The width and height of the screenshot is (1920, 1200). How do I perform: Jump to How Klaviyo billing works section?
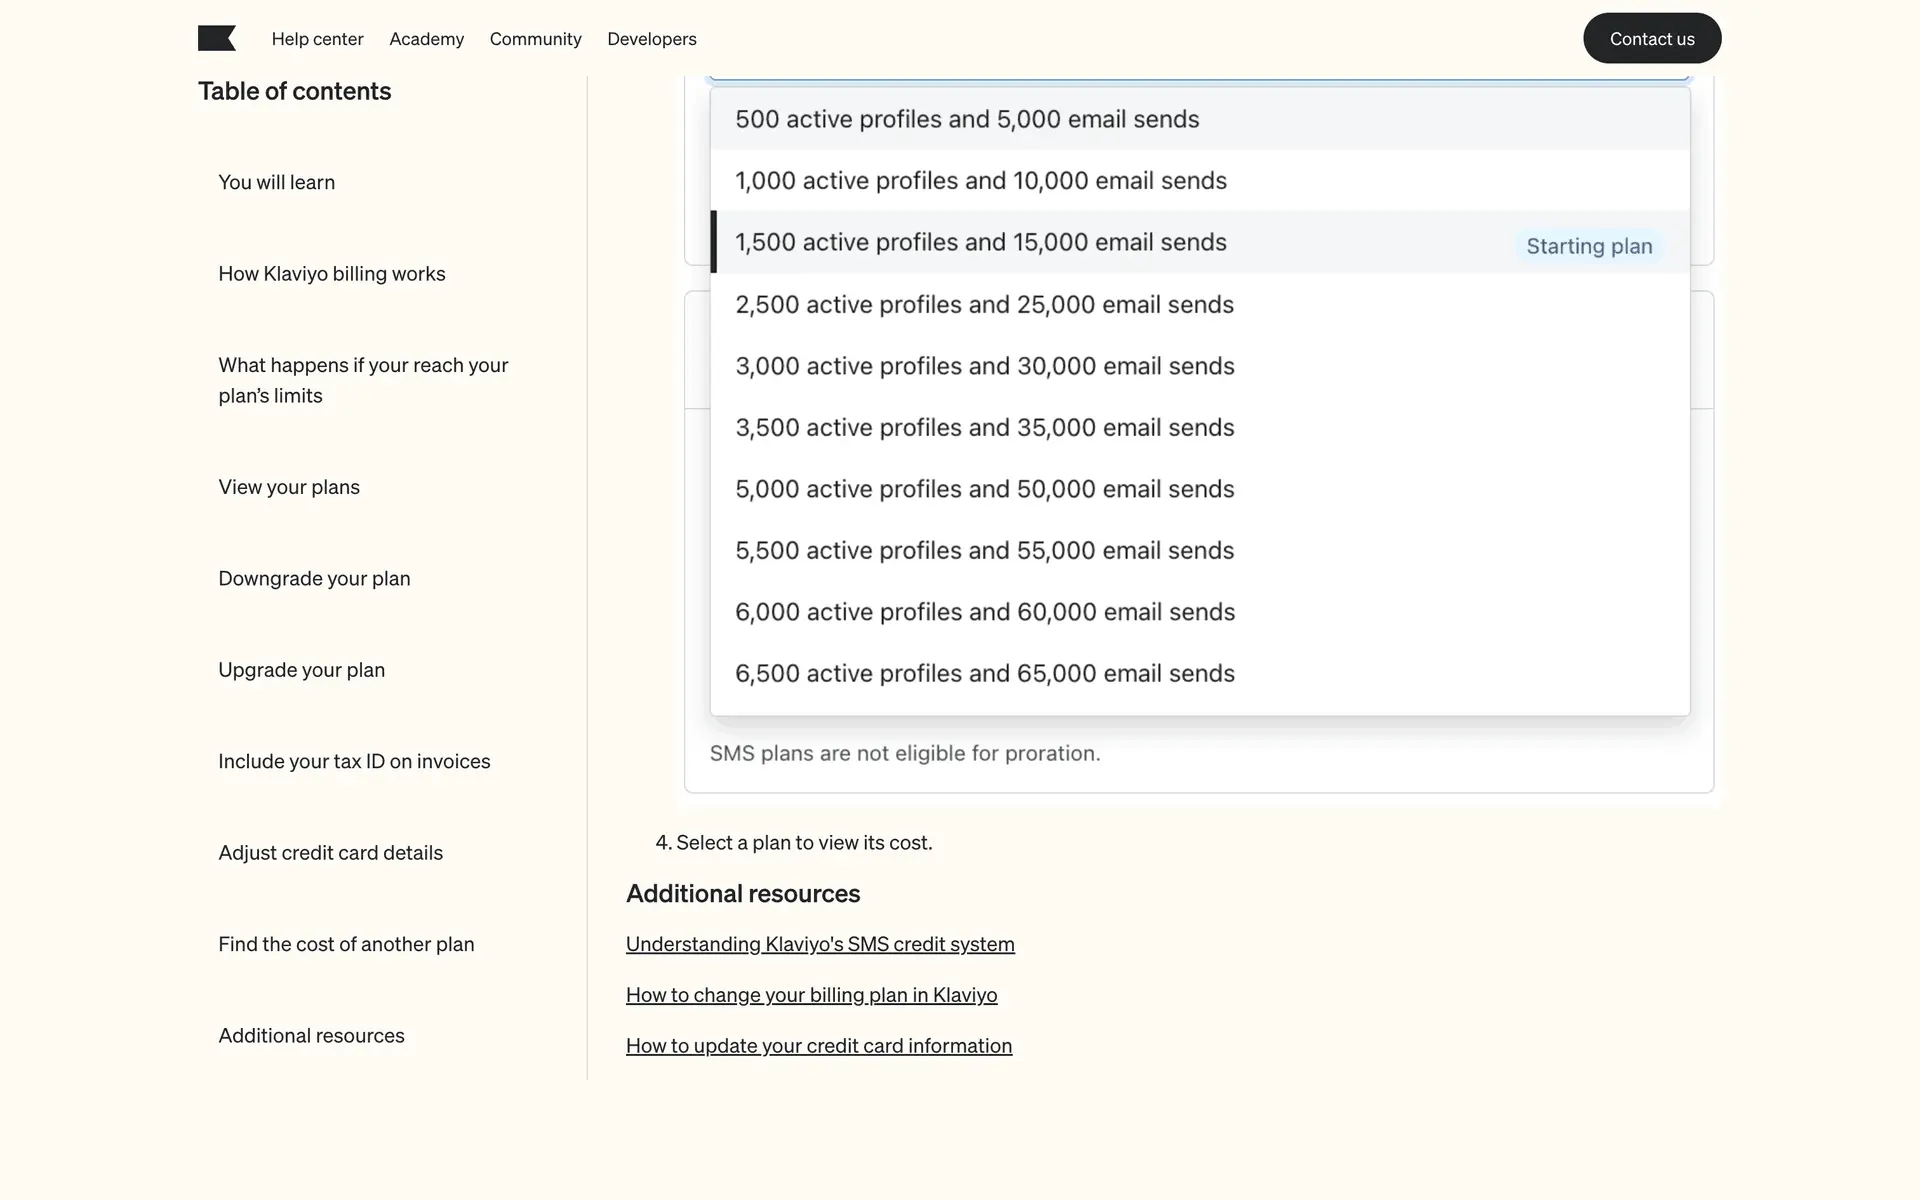click(331, 274)
